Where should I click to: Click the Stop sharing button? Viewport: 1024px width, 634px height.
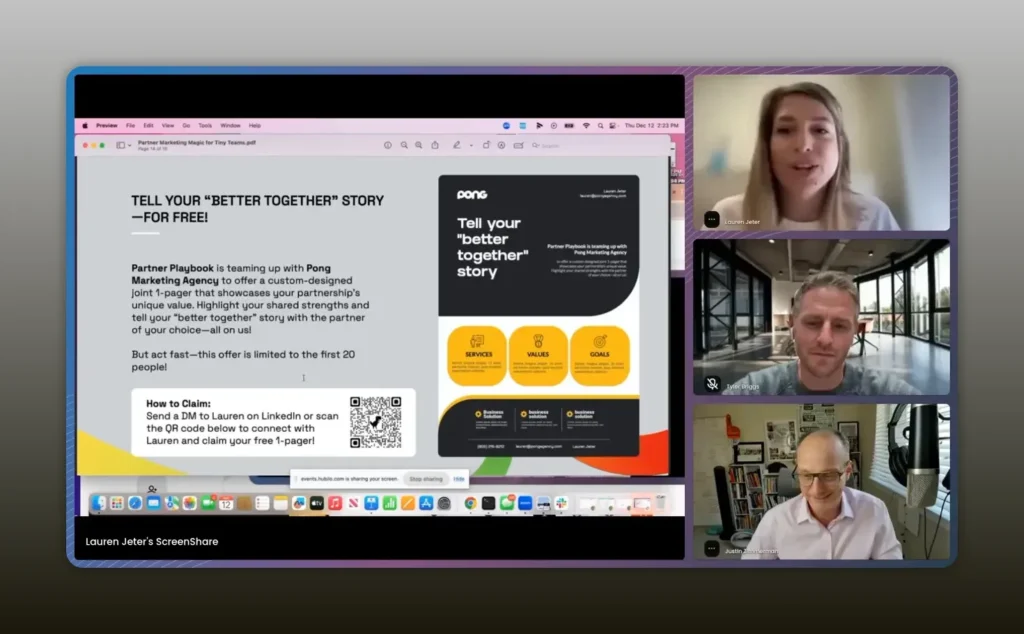point(426,479)
